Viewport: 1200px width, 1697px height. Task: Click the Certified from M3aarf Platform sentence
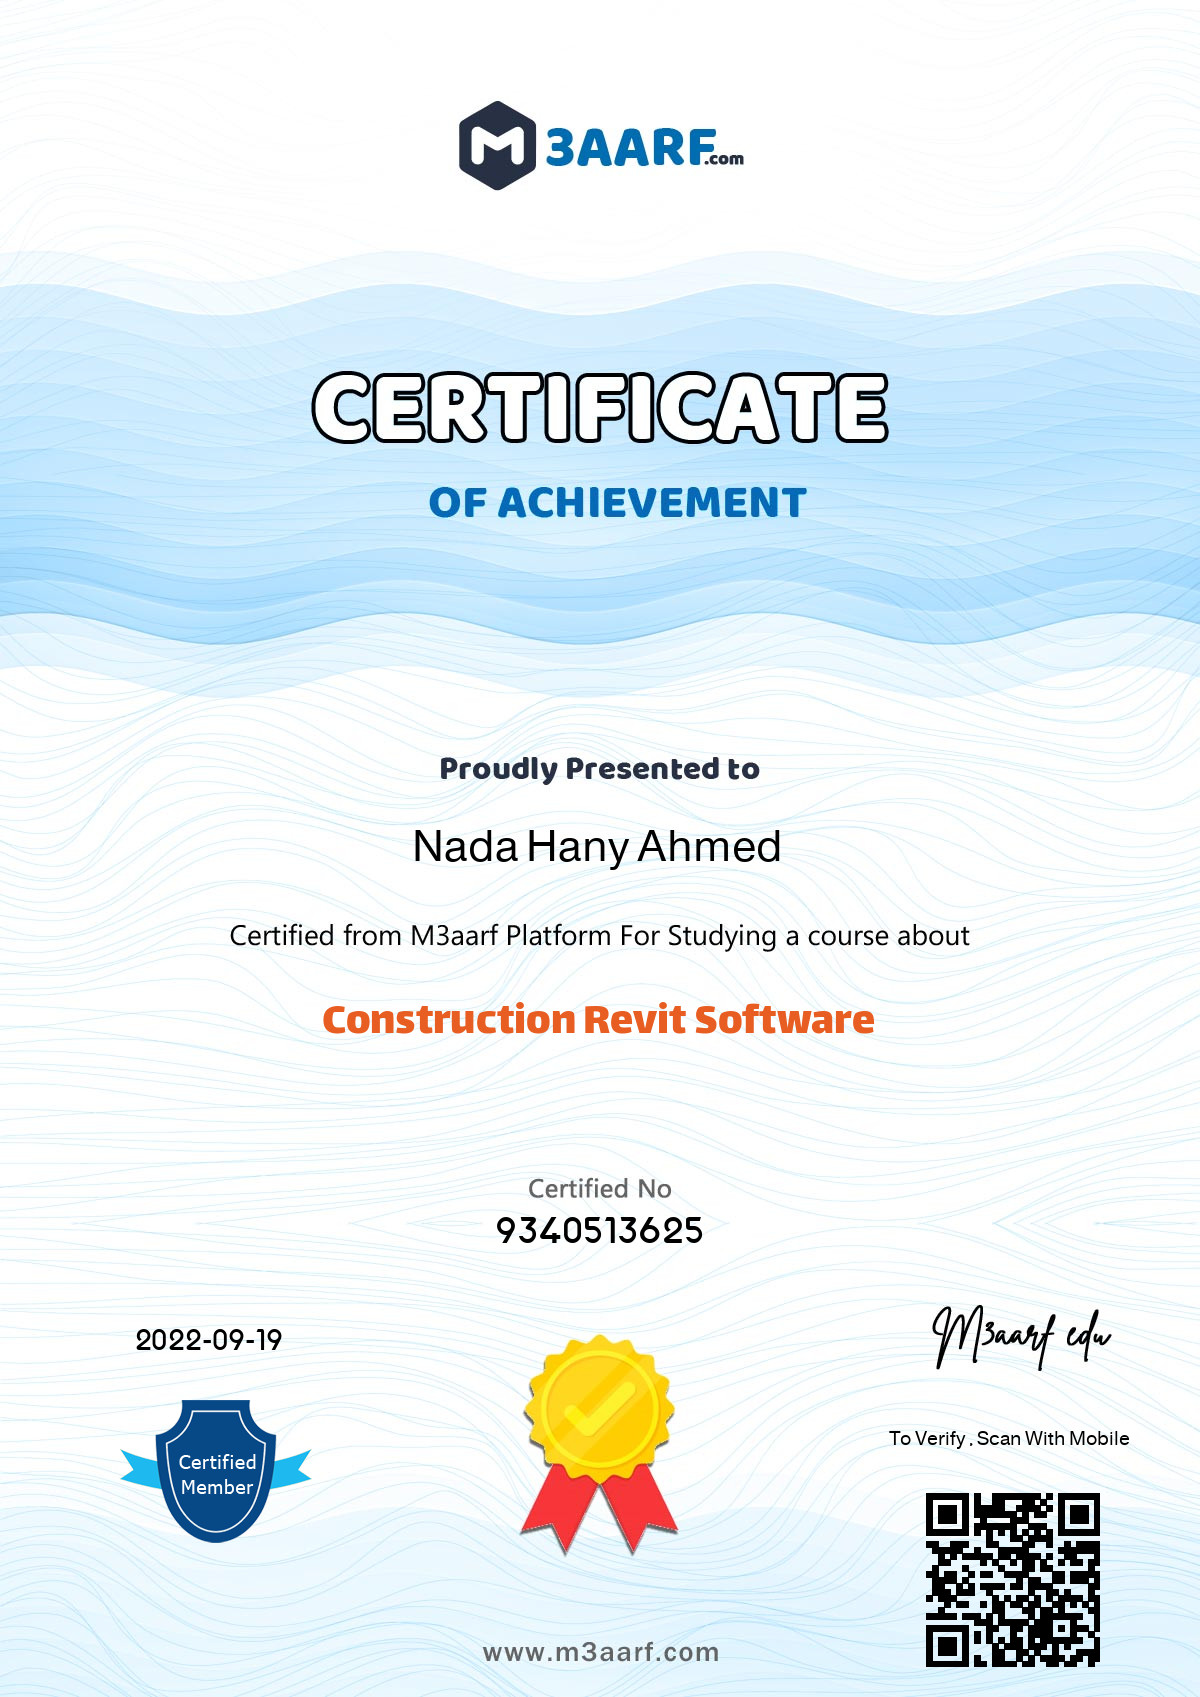[600, 937]
